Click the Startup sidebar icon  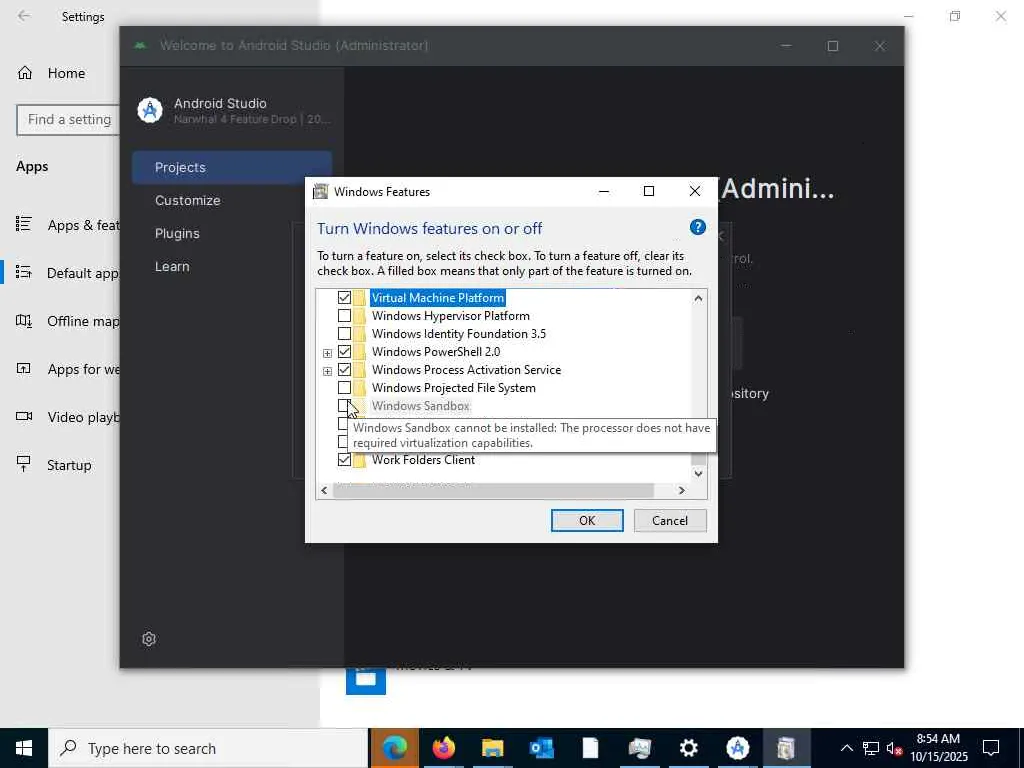point(24,464)
